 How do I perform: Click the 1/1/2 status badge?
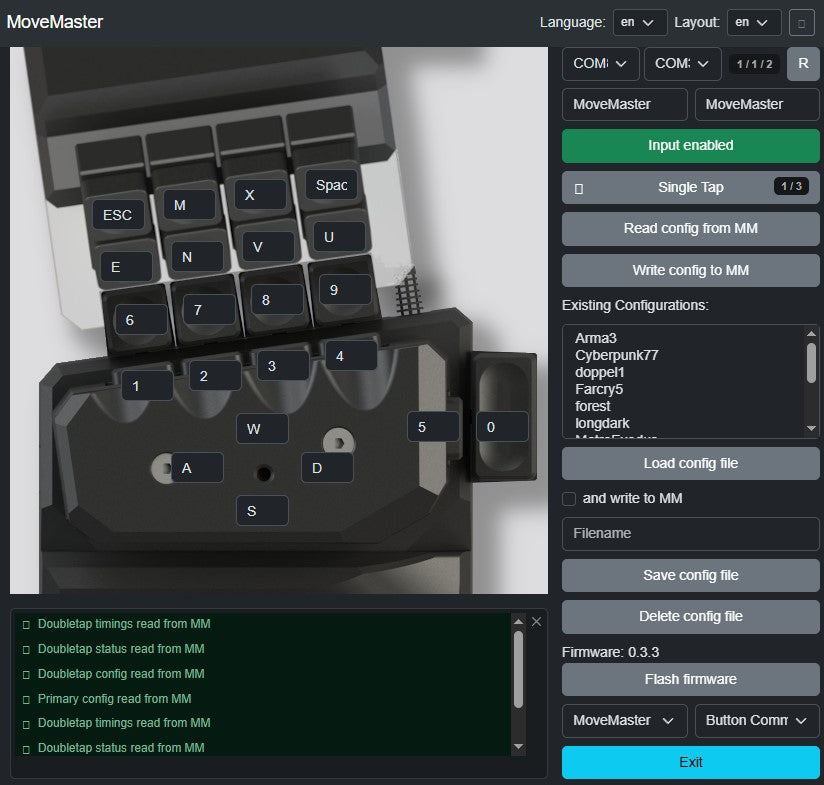pyautogui.click(x=754, y=64)
